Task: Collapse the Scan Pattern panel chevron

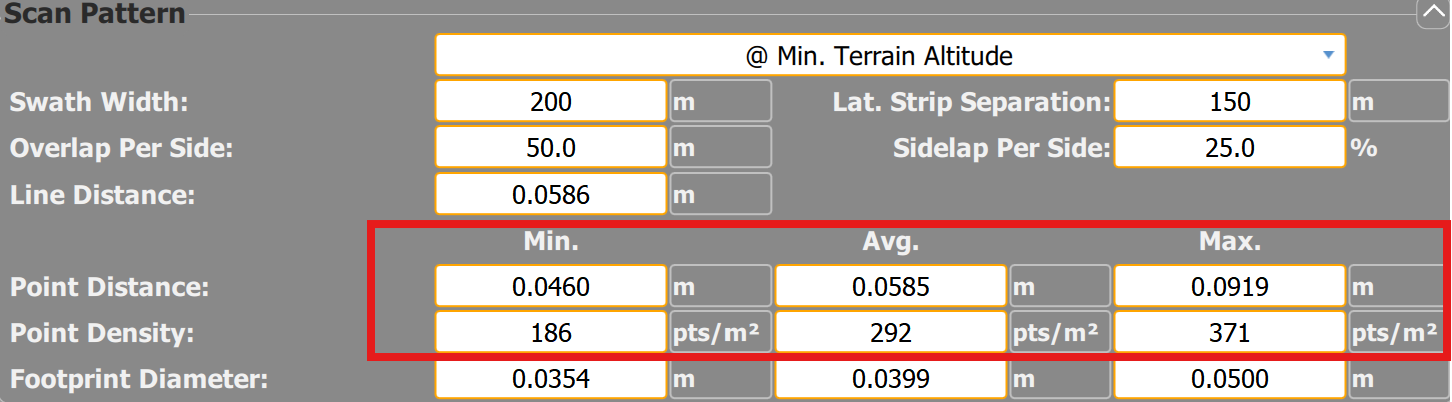Action: pyautogui.click(x=1432, y=13)
